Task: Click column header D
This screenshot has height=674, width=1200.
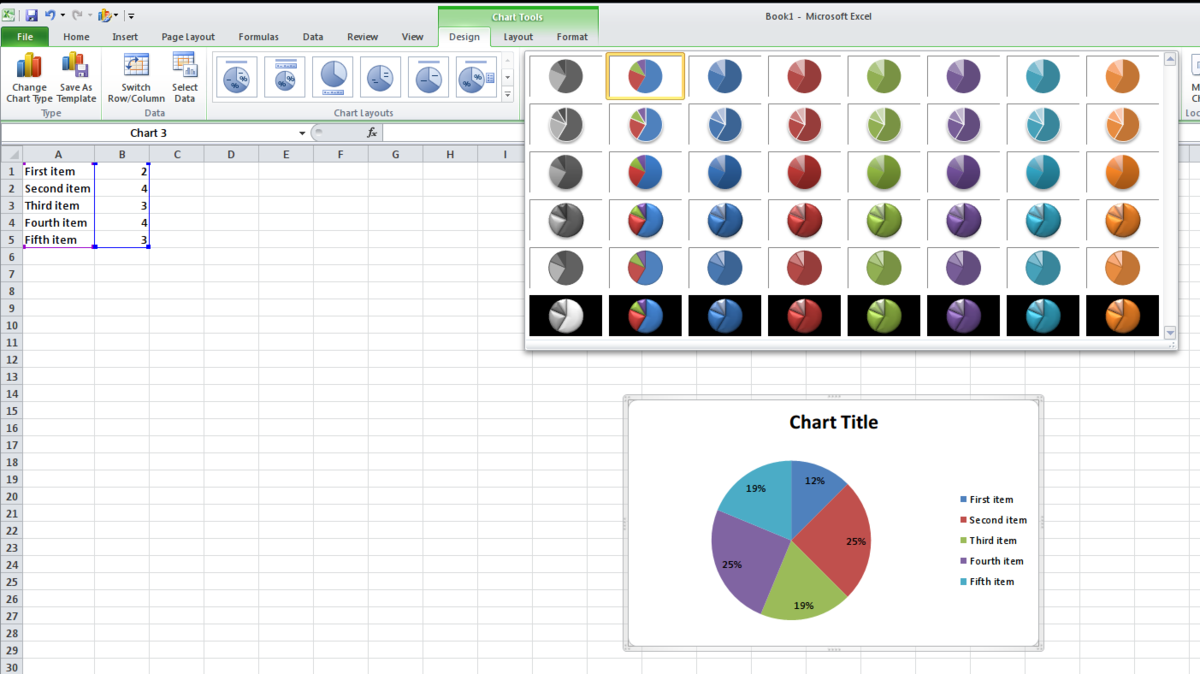Action: (x=231, y=154)
